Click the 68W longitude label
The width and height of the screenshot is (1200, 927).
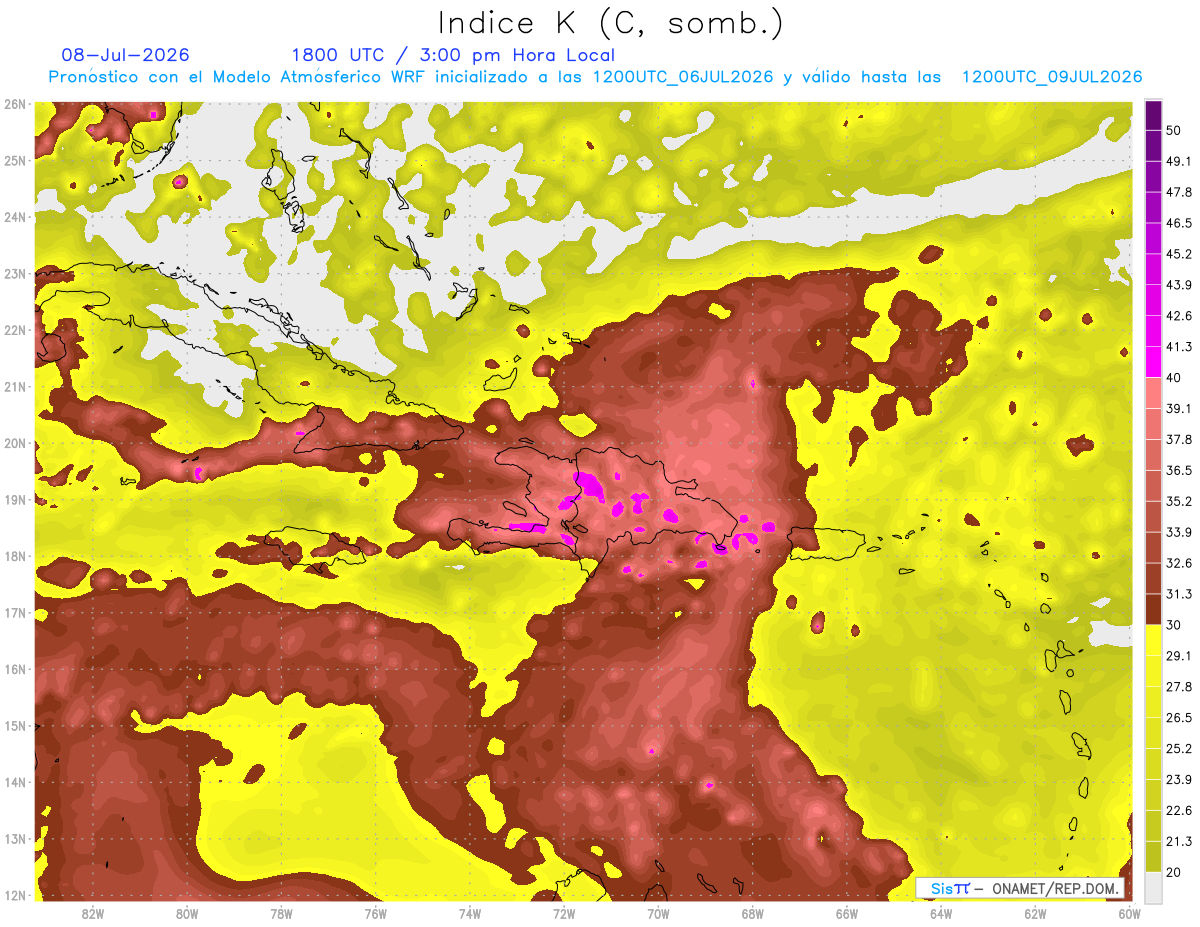tap(752, 913)
